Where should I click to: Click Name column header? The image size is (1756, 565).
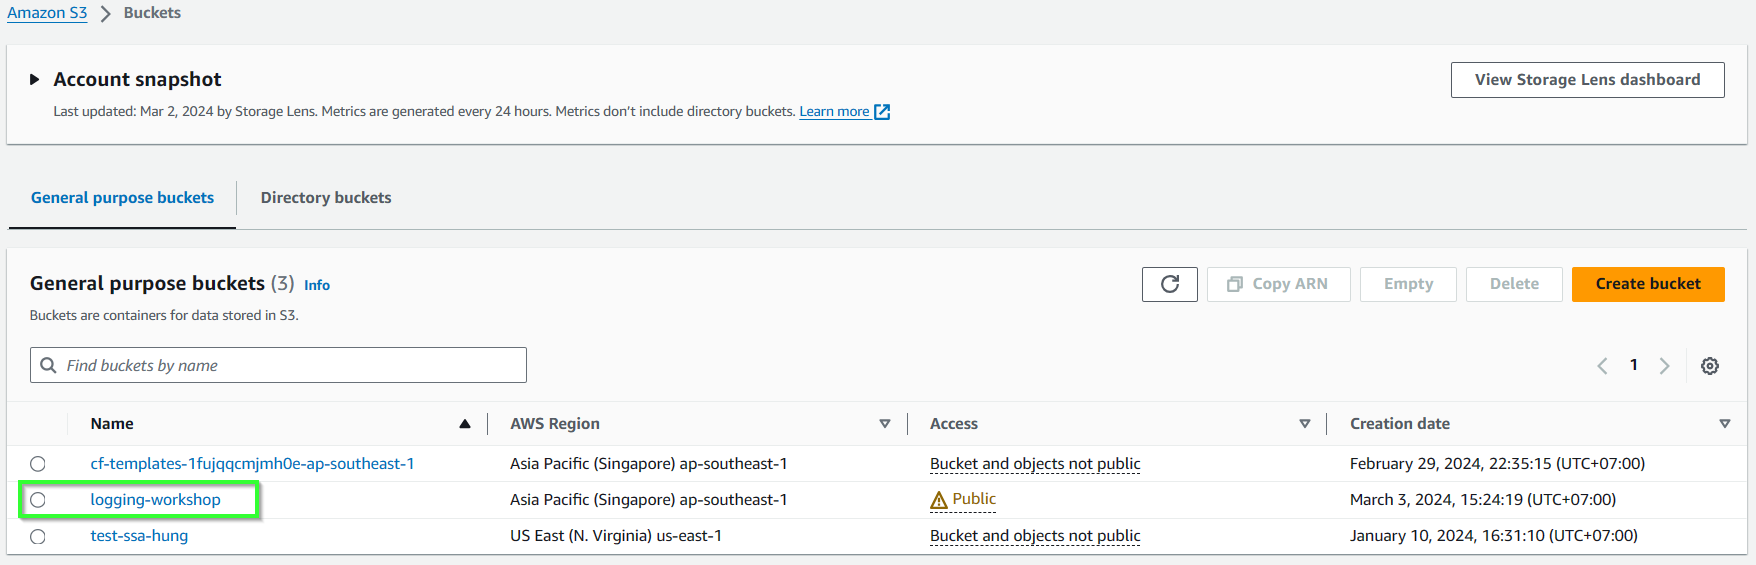[x=112, y=424]
